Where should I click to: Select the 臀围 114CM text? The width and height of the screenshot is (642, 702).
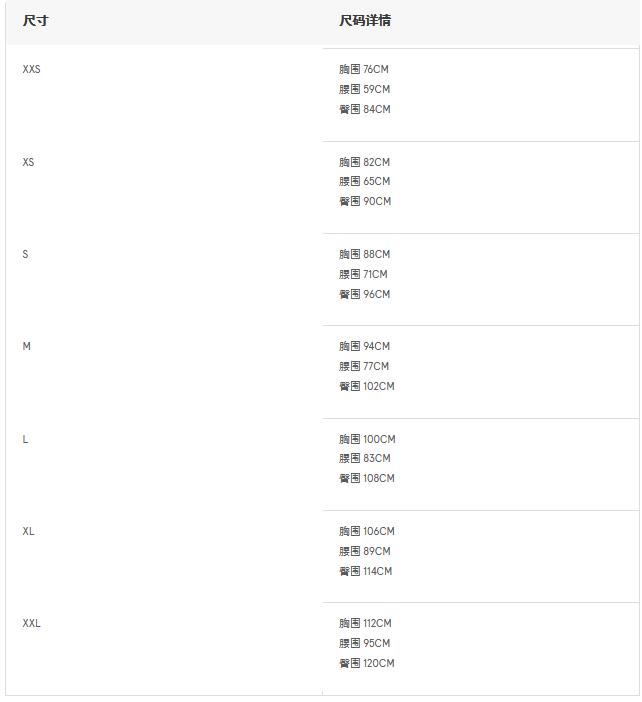[x=366, y=571]
